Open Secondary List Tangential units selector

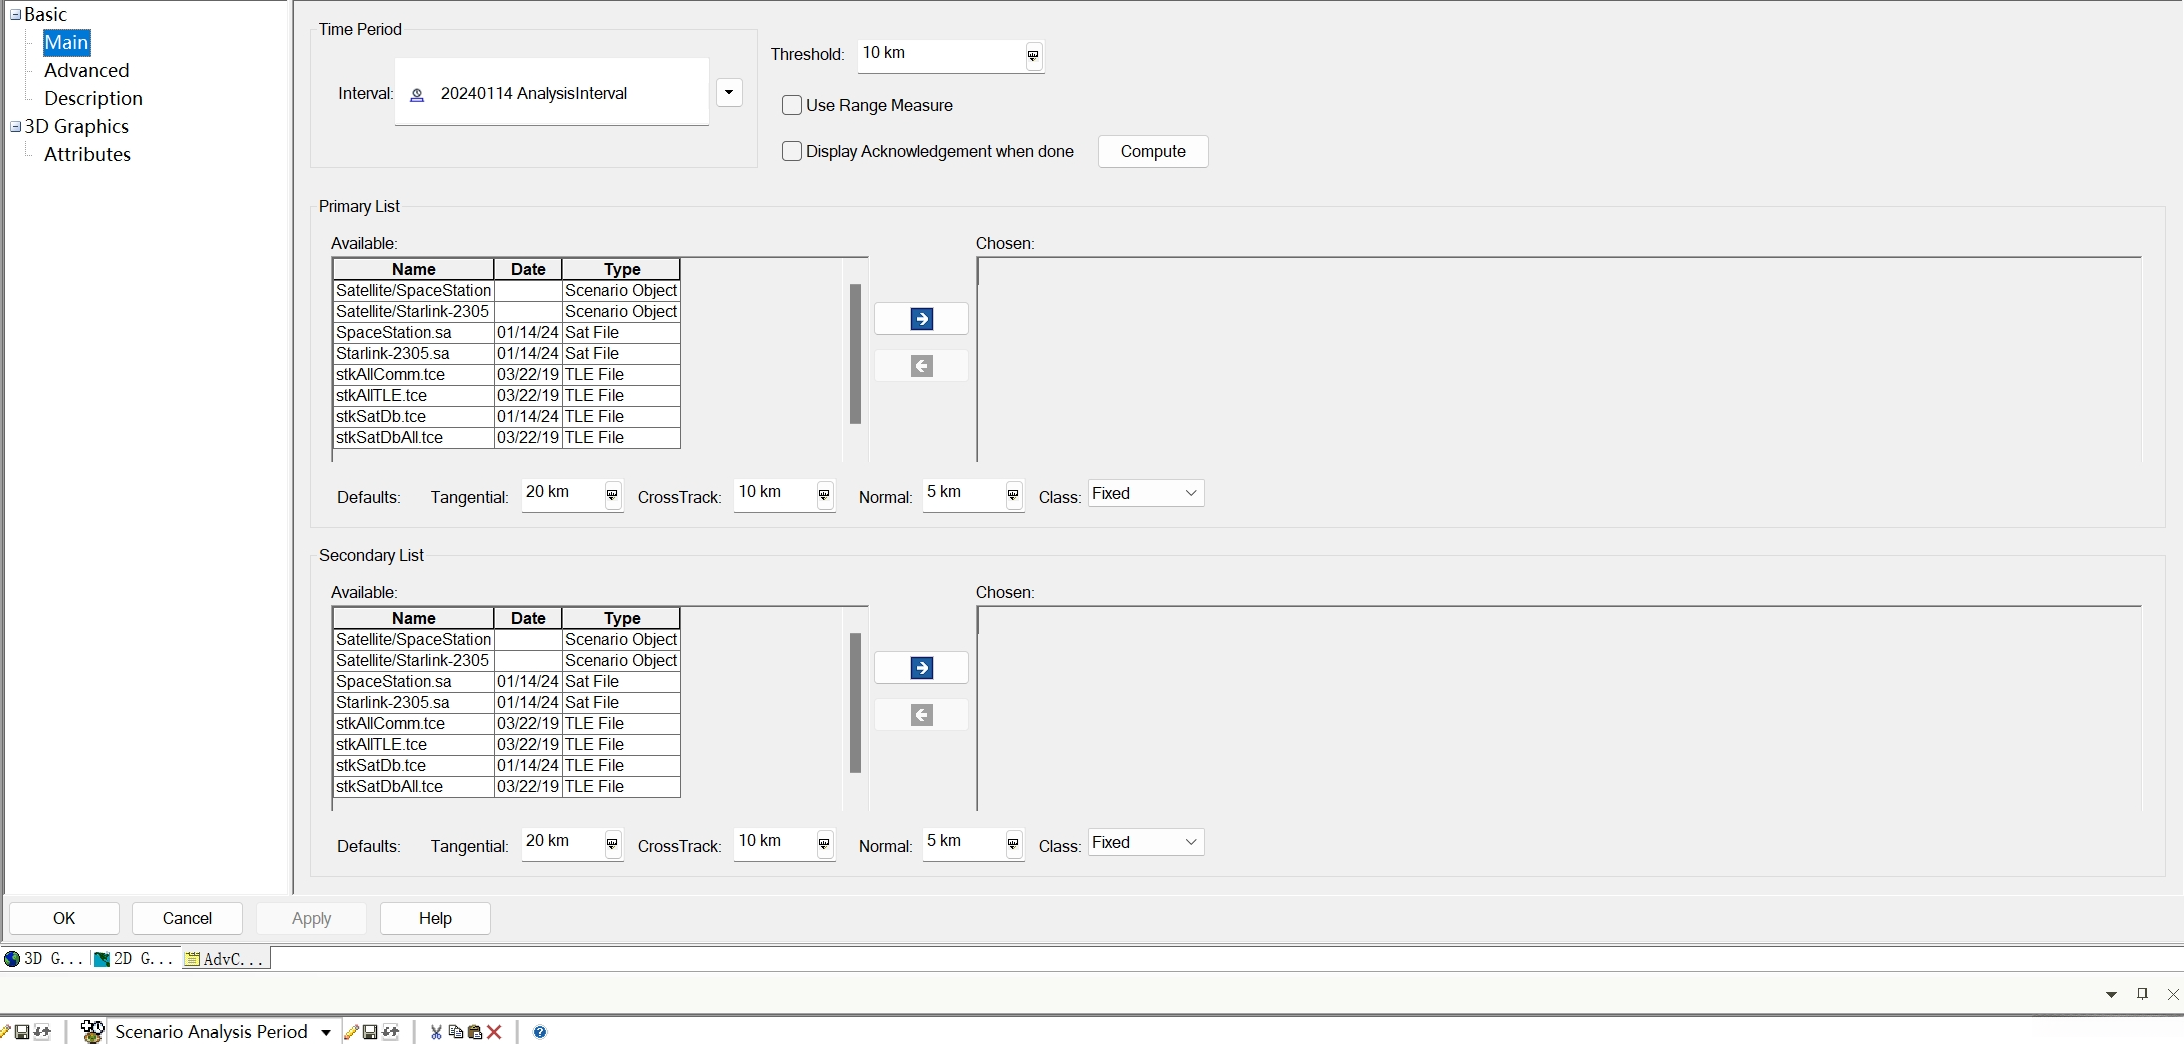(612, 844)
